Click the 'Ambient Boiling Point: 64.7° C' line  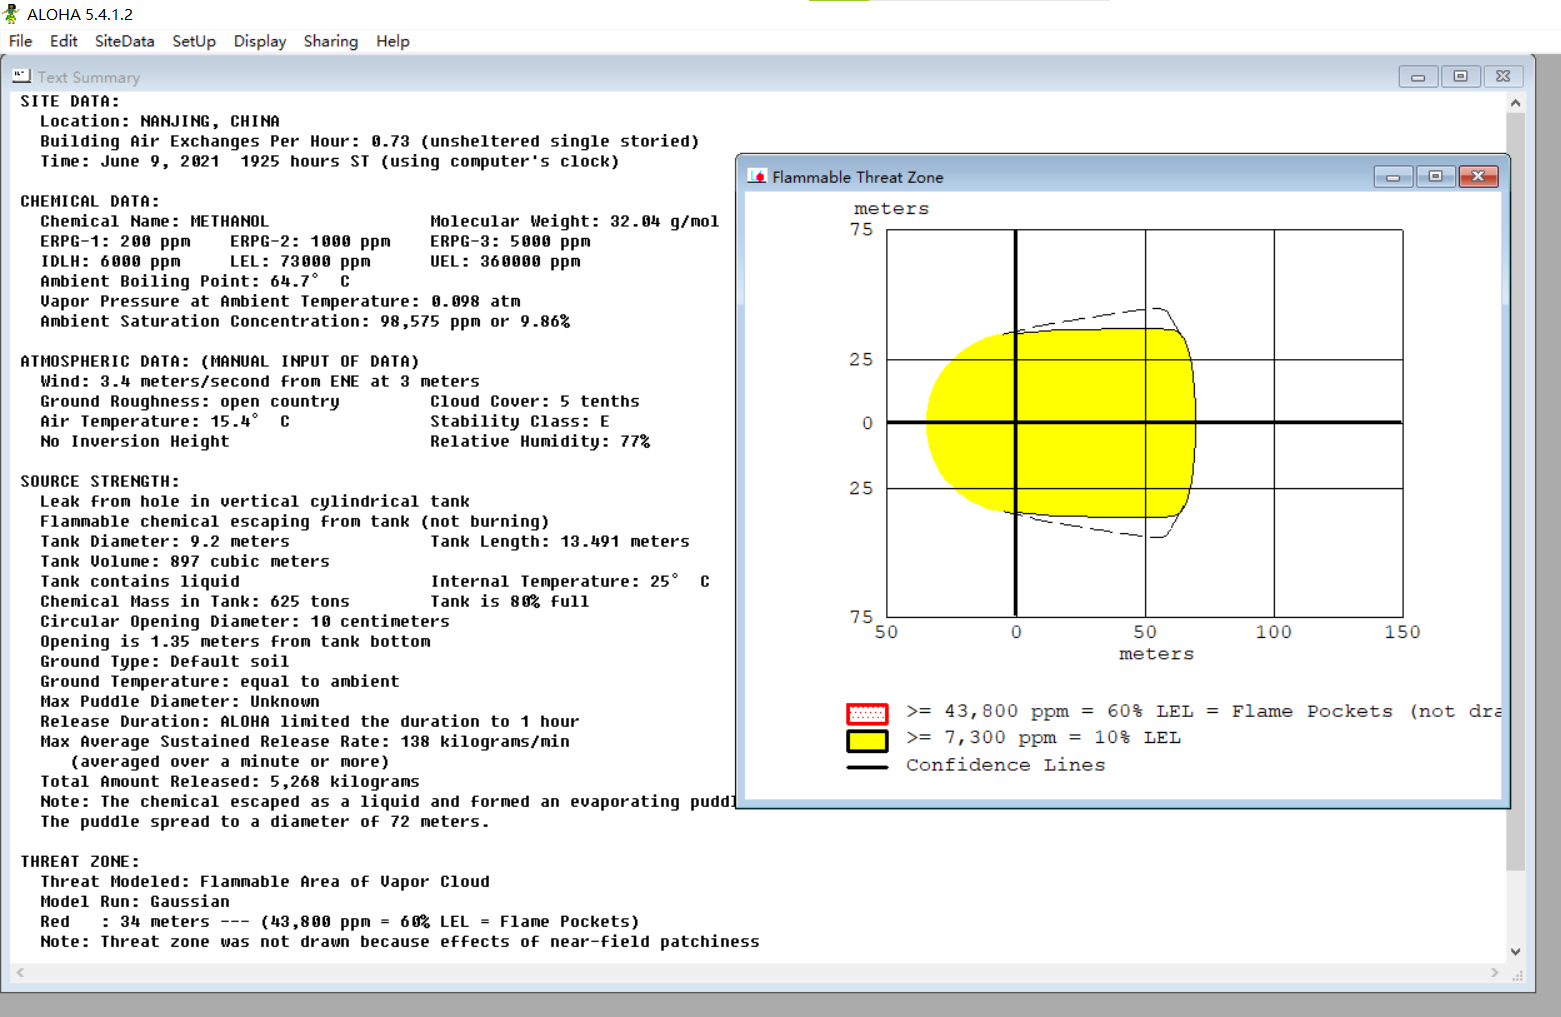coord(195,281)
